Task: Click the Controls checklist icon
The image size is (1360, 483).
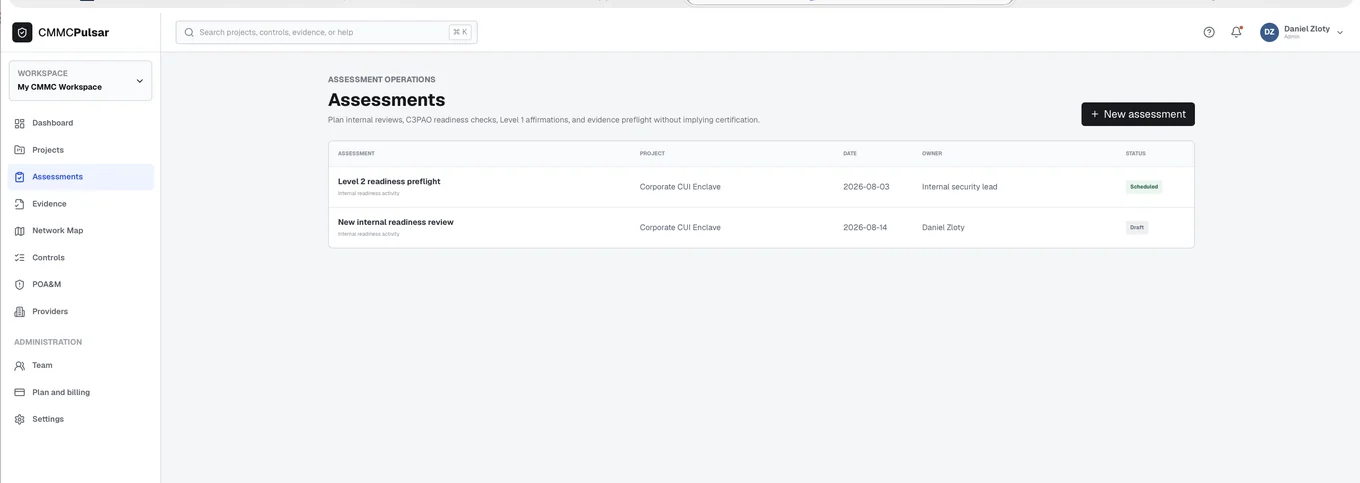Action: [x=19, y=258]
